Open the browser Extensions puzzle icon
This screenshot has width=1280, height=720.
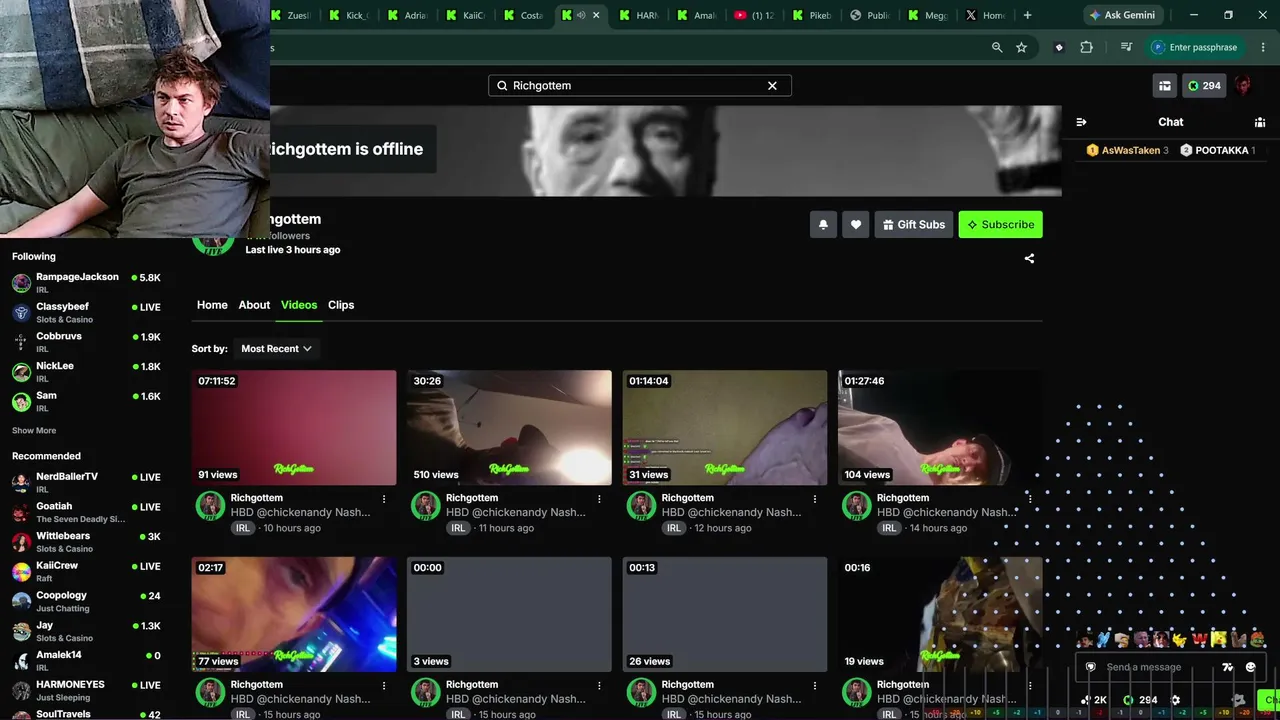tap(1087, 47)
